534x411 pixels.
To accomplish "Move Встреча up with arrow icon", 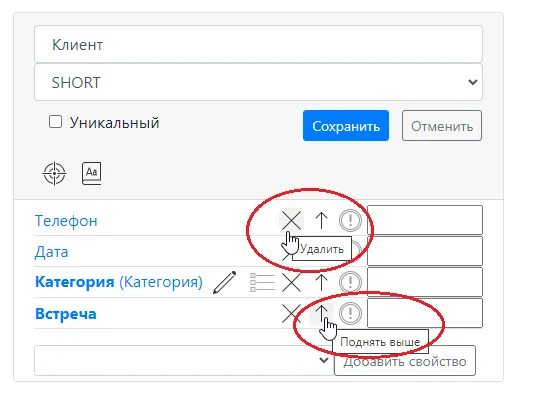I will click(321, 313).
